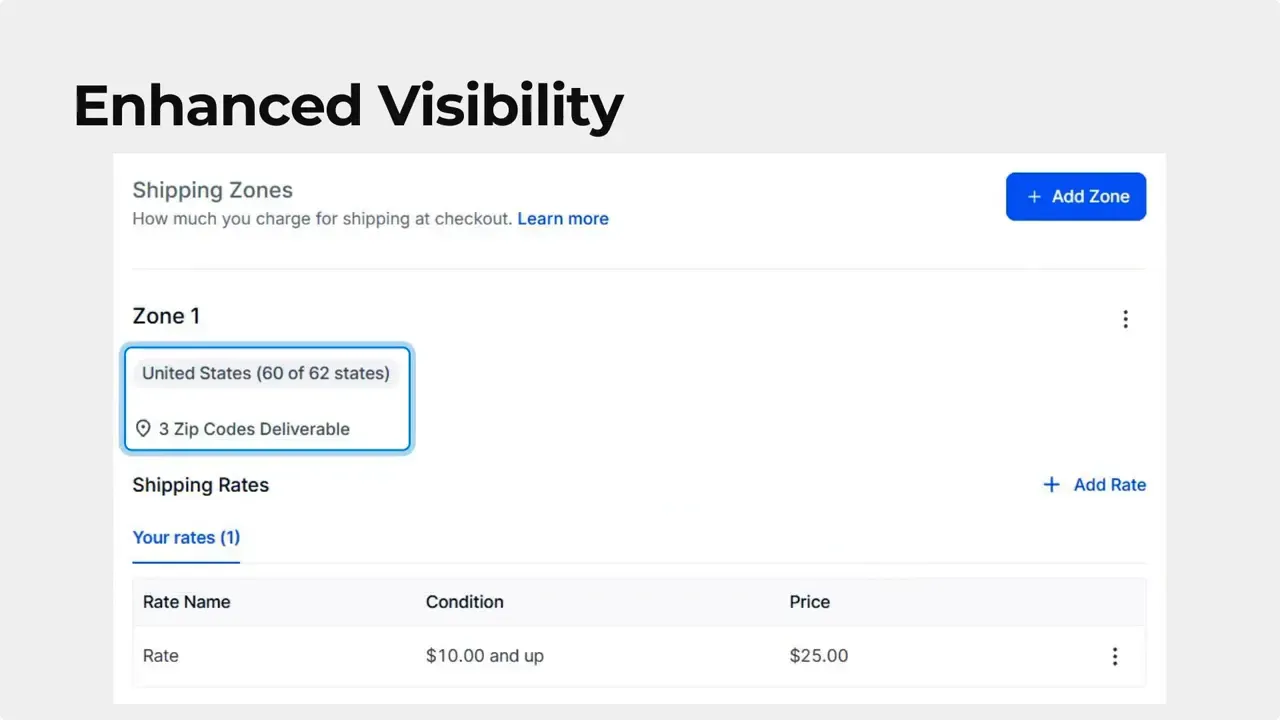The width and height of the screenshot is (1280, 720).
Task: Click the Rate Name column header
Action: tap(187, 602)
